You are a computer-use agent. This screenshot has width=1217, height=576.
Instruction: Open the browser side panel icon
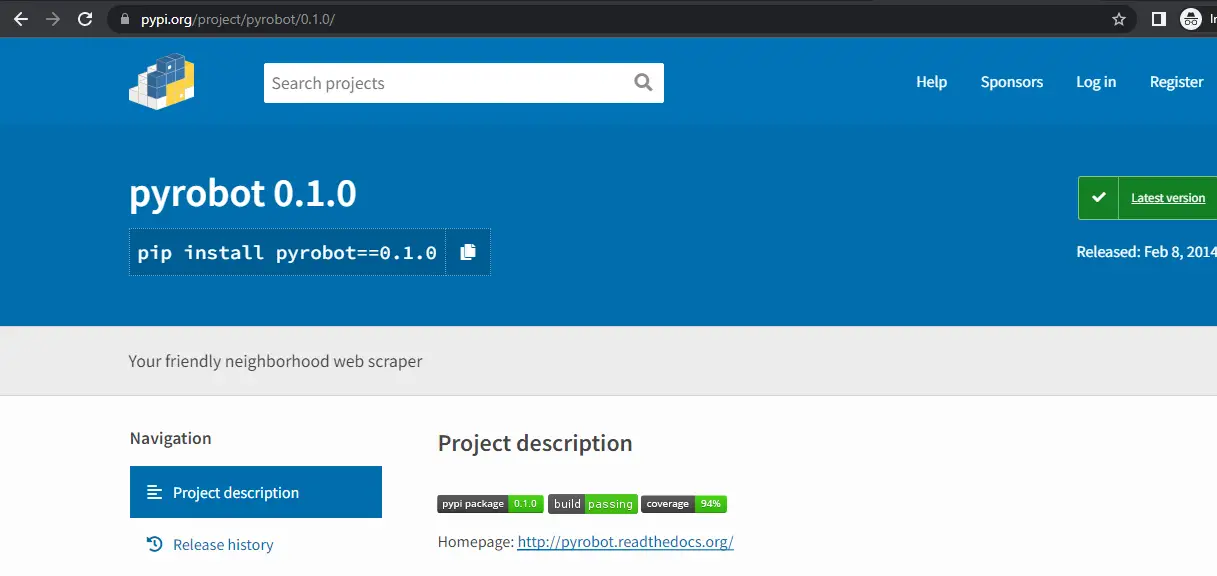[x=1159, y=19]
